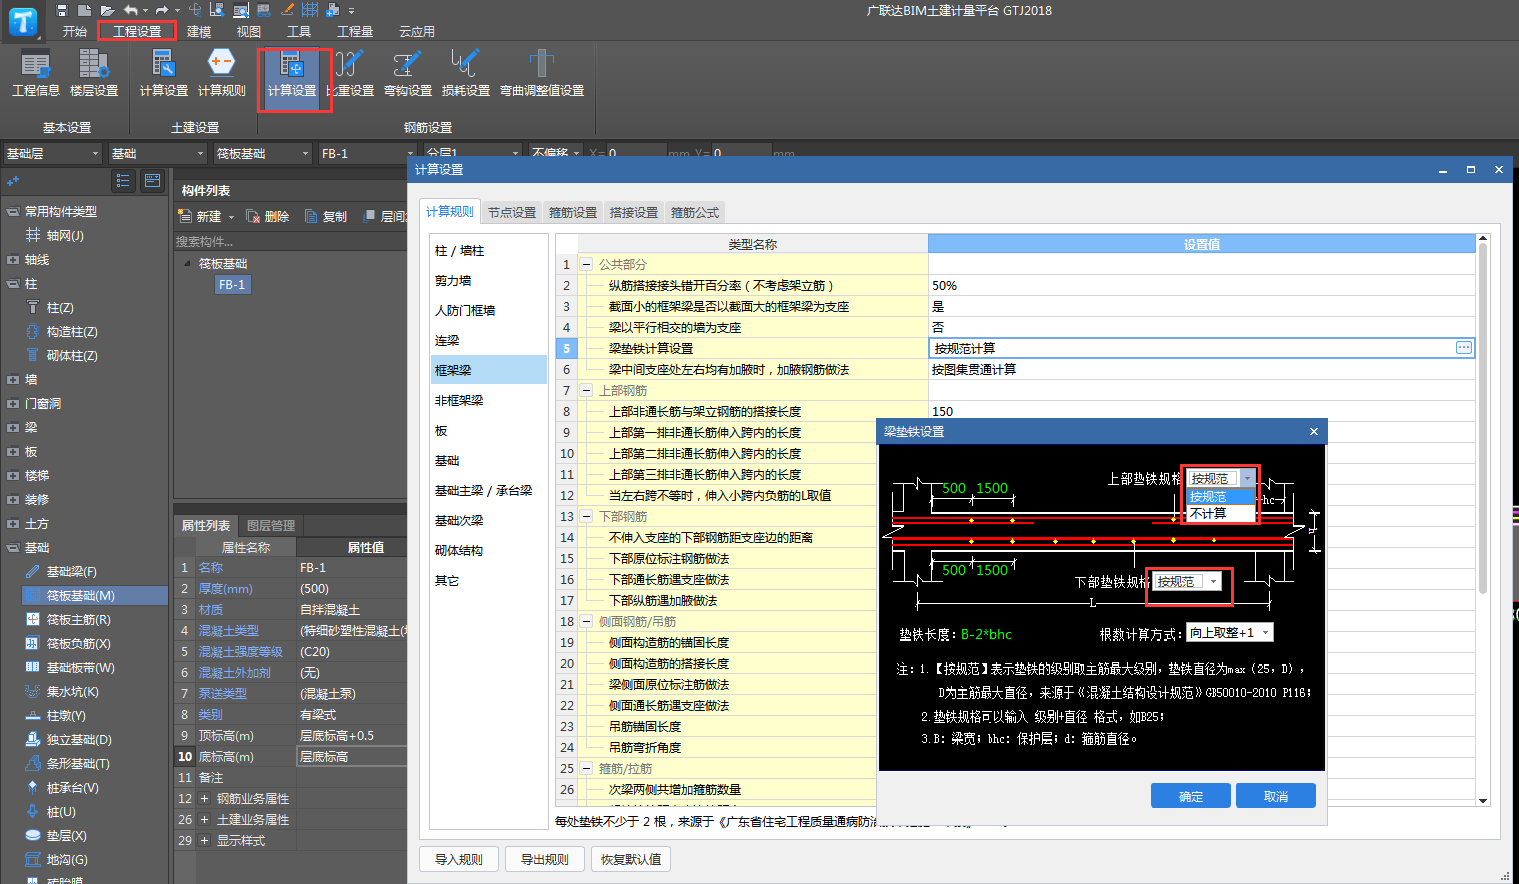This screenshot has width=1519, height=884.
Task: Click the New file icon in quick access toolbar
Action: 85,10
